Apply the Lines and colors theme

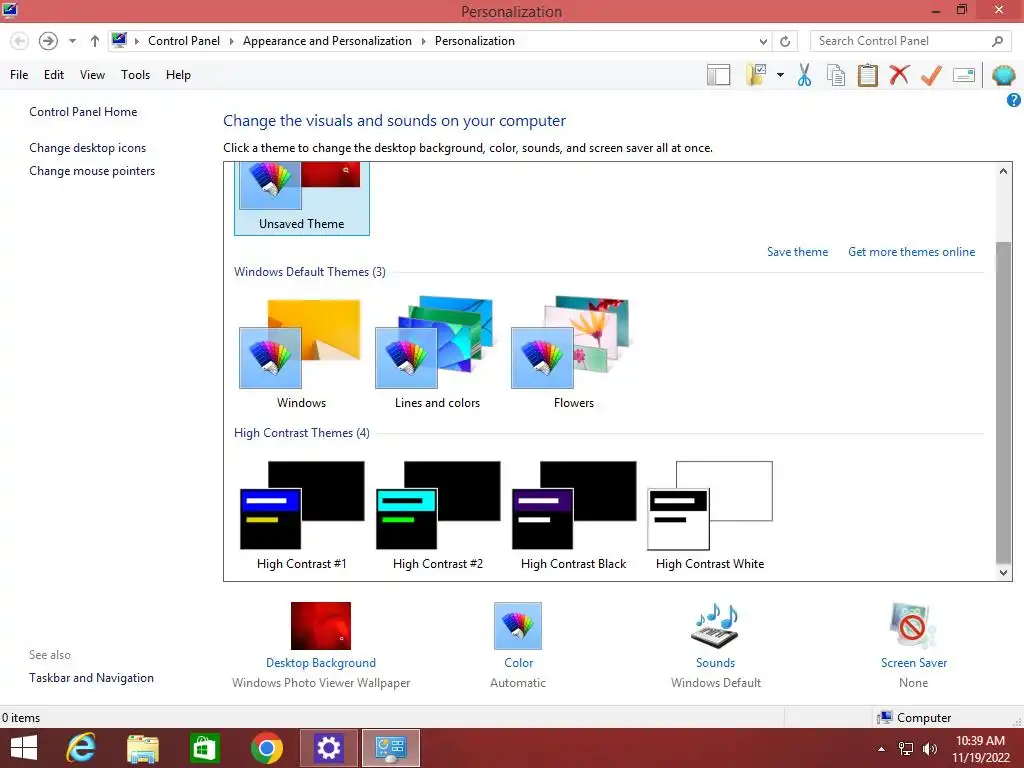click(x=438, y=354)
